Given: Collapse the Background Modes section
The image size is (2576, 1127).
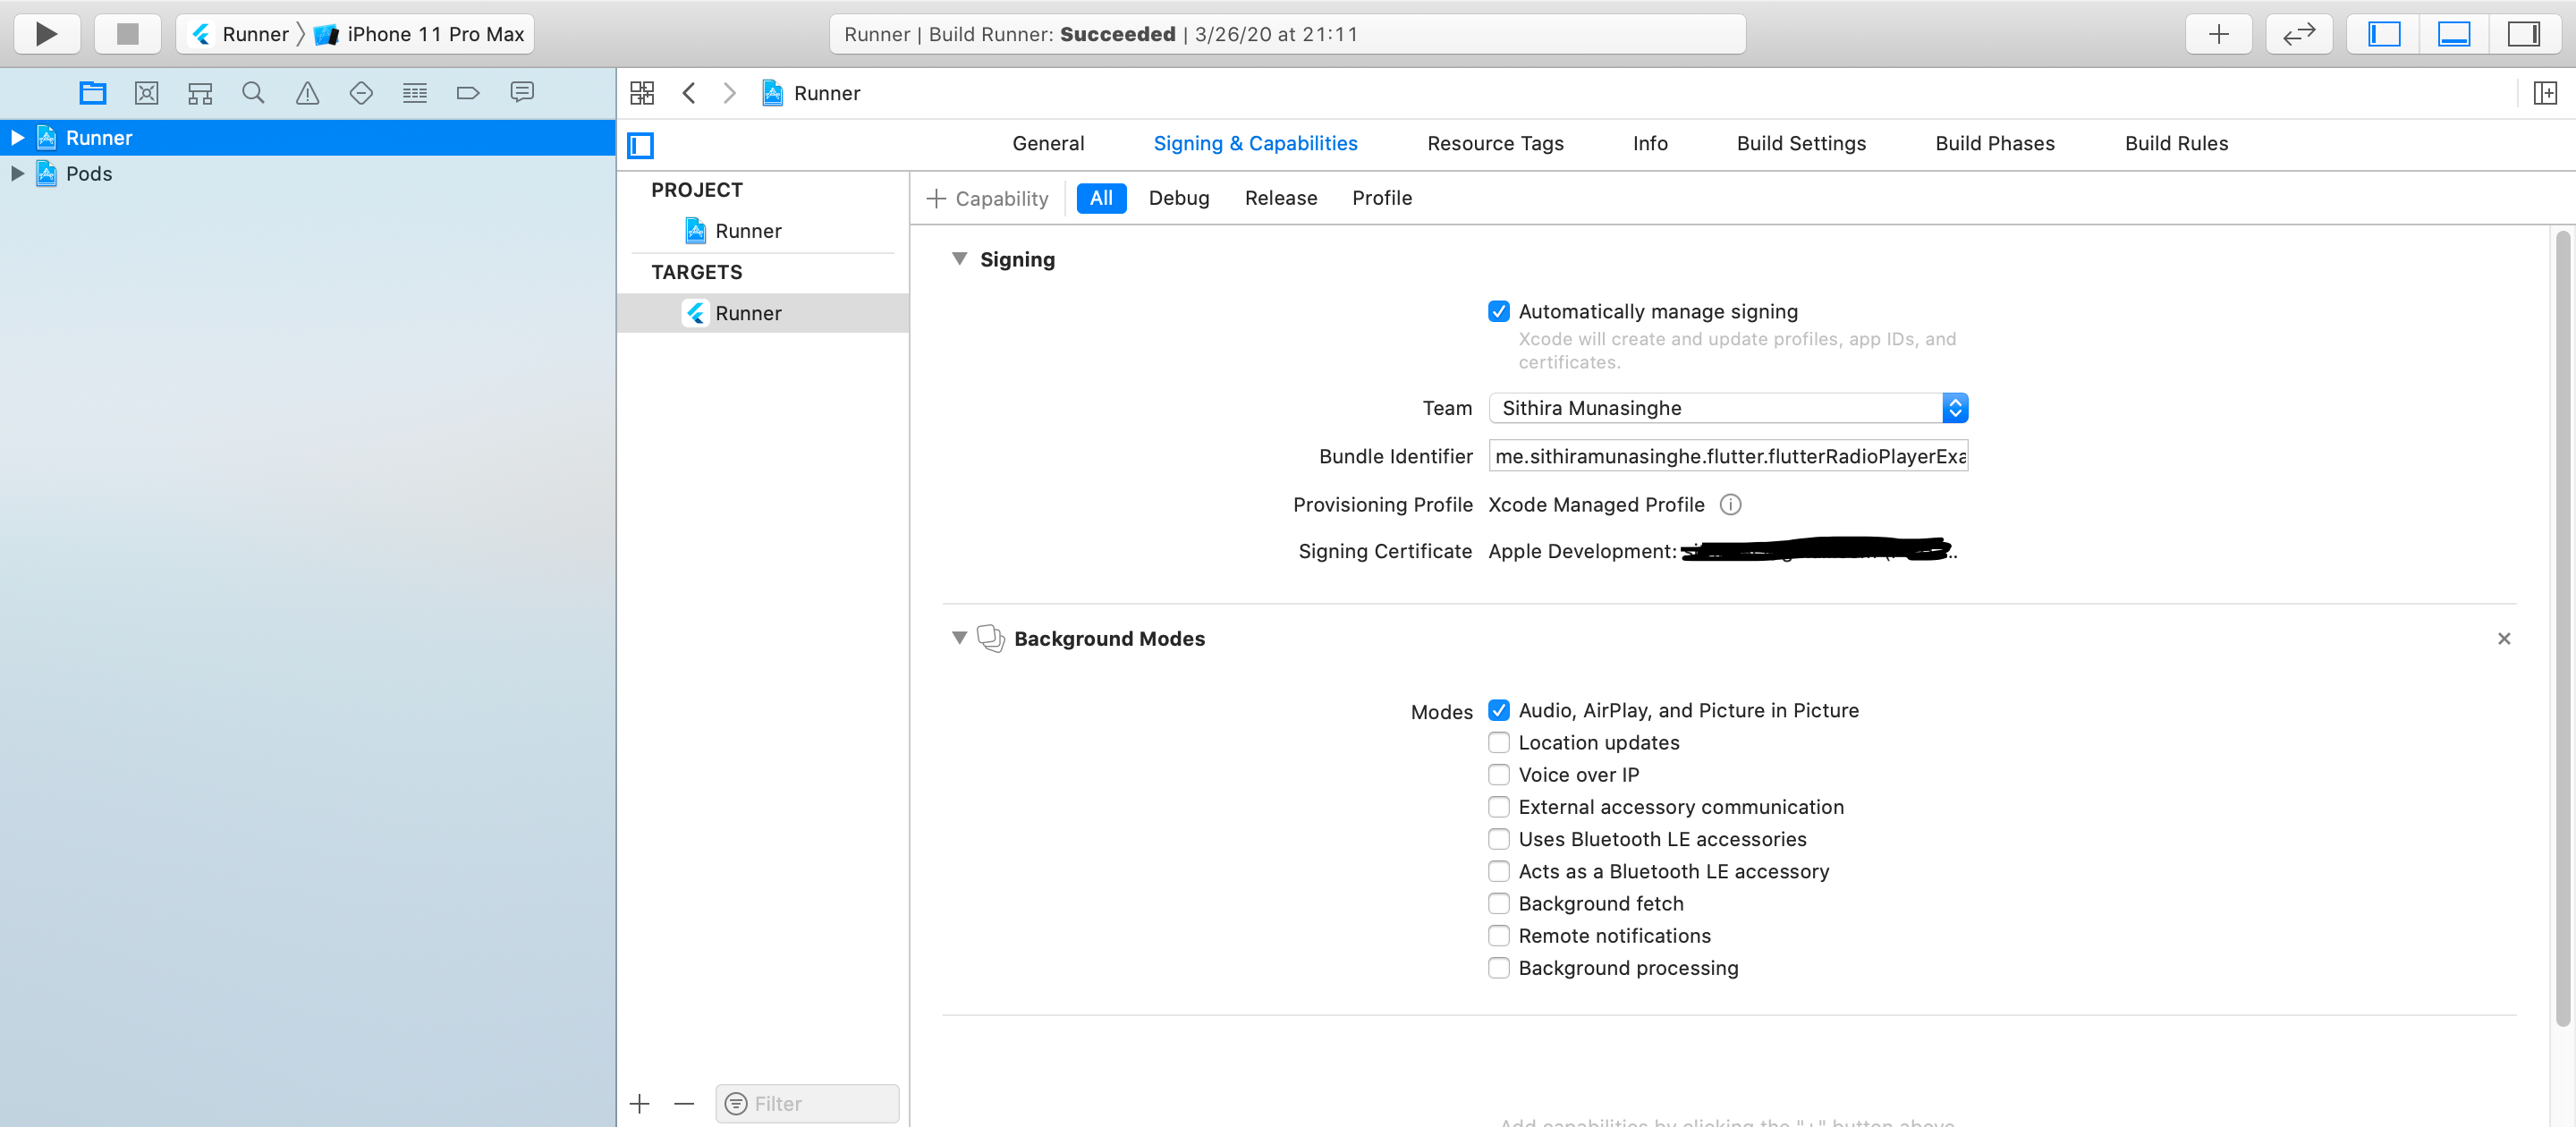Looking at the screenshot, I should coord(958,639).
